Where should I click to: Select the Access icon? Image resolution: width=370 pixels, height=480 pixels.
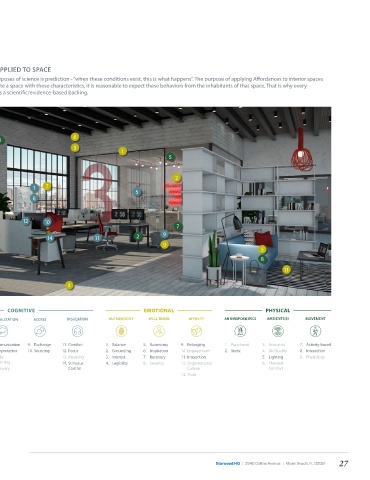coord(40,331)
